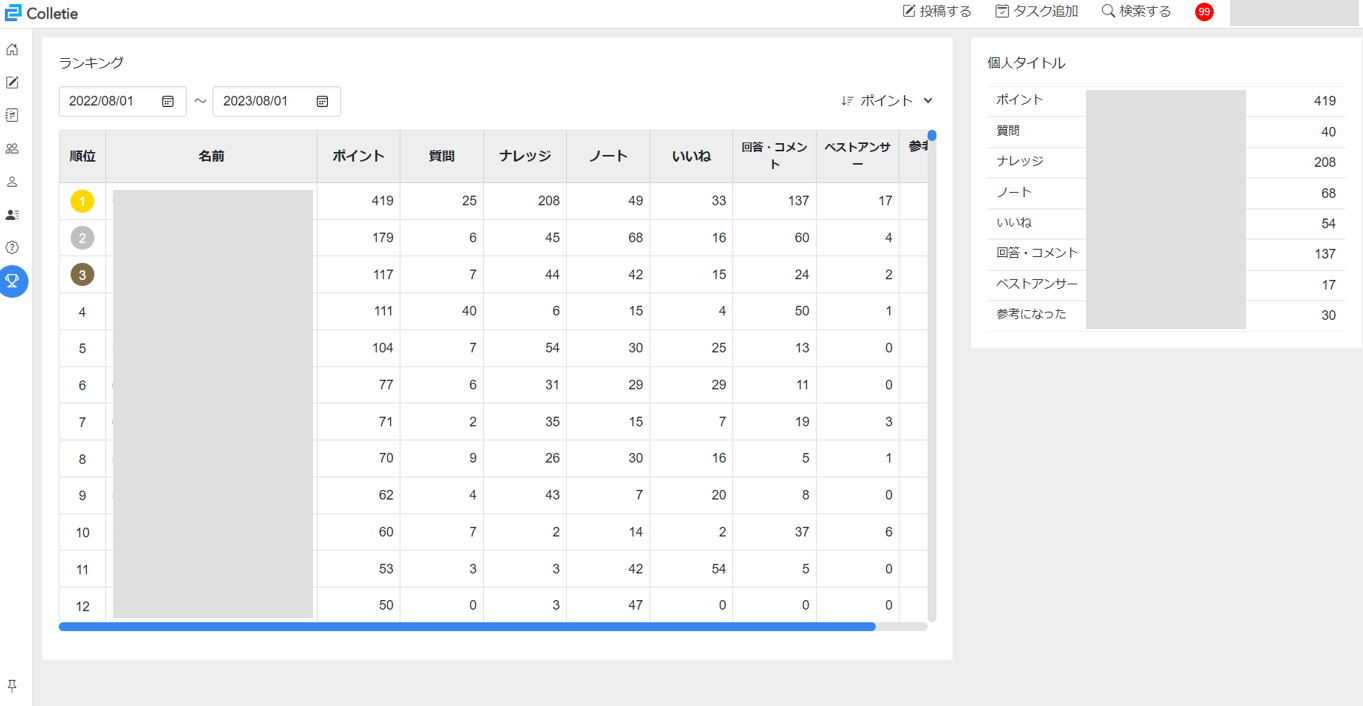This screenshot has width=1363, height=706.
Task: Open the home page from sidebar
Action: coord(12,49)
